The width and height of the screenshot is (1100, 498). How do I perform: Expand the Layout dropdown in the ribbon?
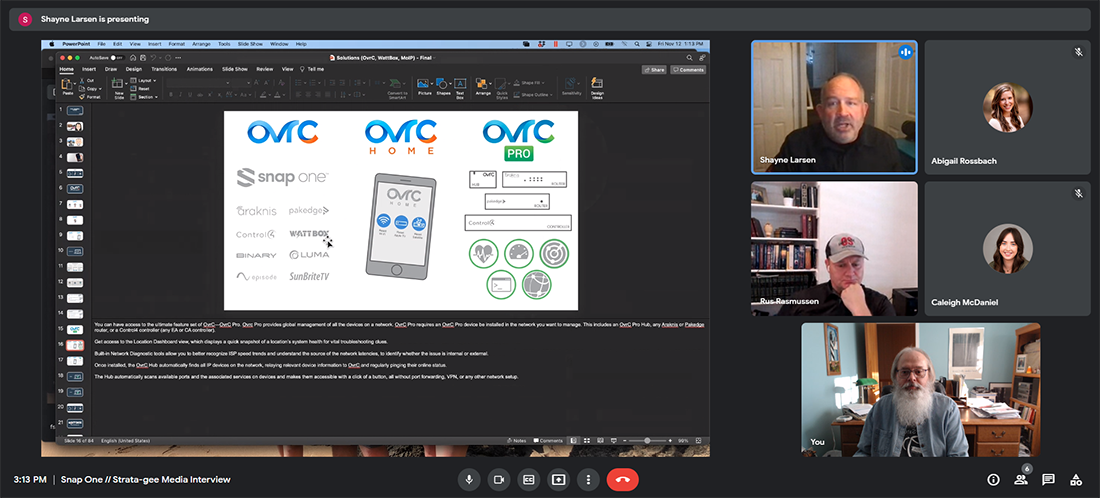pos(142,81)
